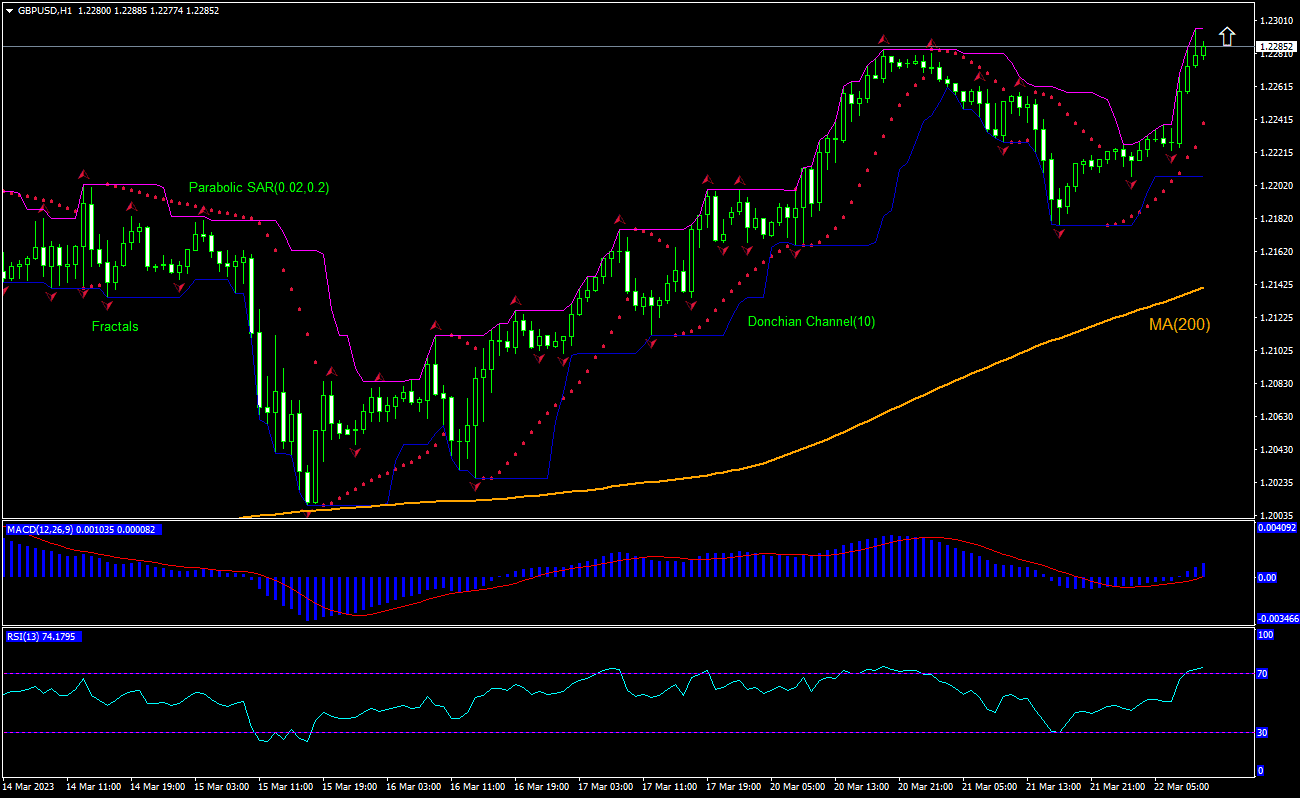Click the latest candlestick at the far right
This screenshot has height=798, width=1300.
coord(1204,49)
